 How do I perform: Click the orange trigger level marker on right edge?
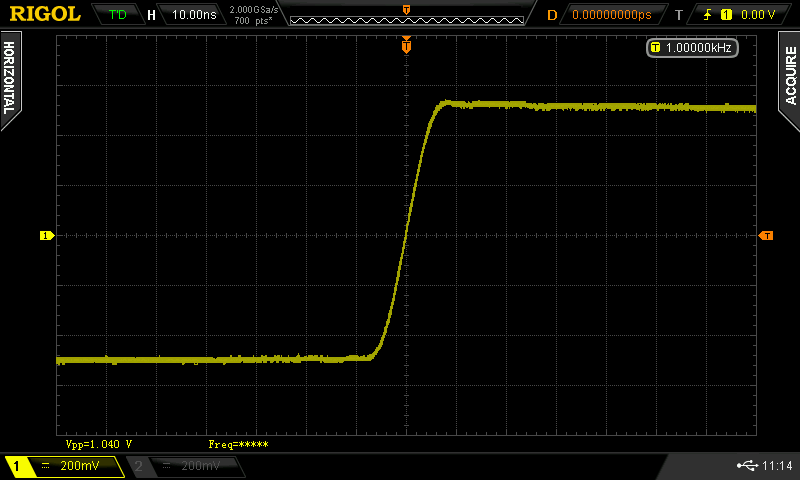tap(766, 235)
